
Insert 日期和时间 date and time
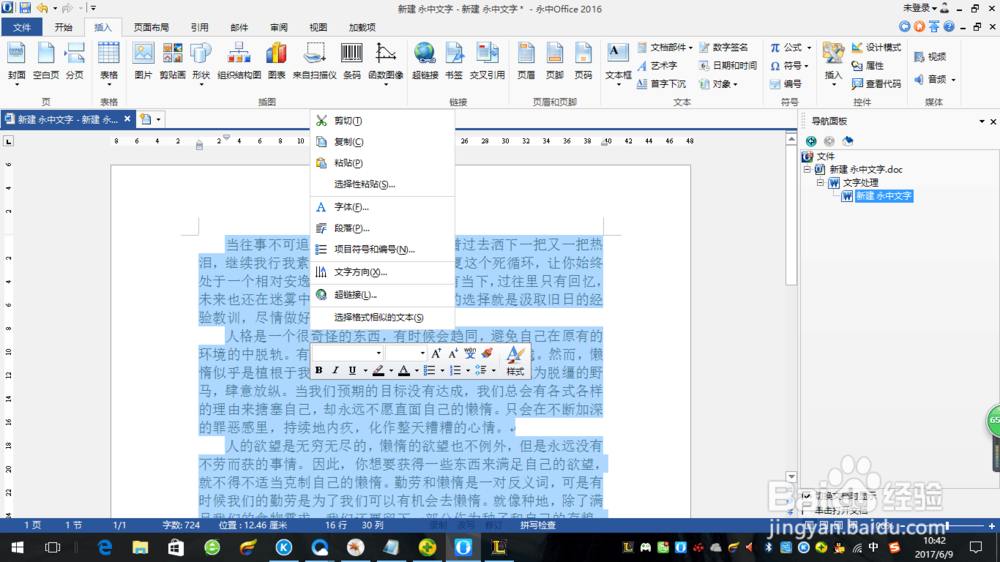tap(728, 65)
